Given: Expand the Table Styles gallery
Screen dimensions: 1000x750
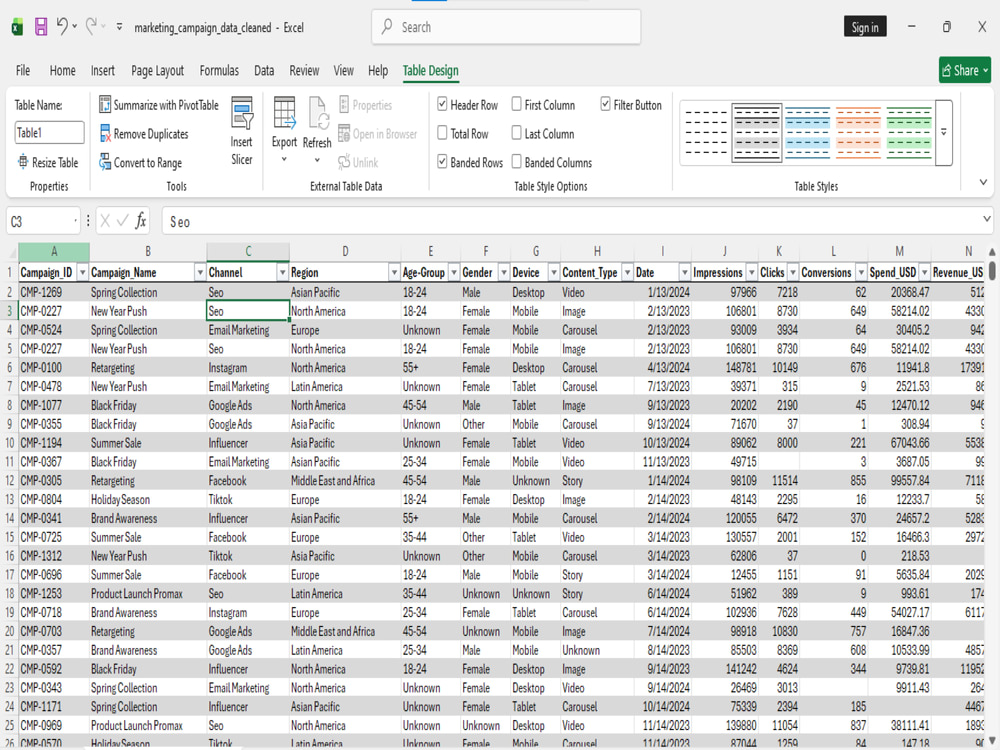Looking at the screenshot, I should point(944,133).
